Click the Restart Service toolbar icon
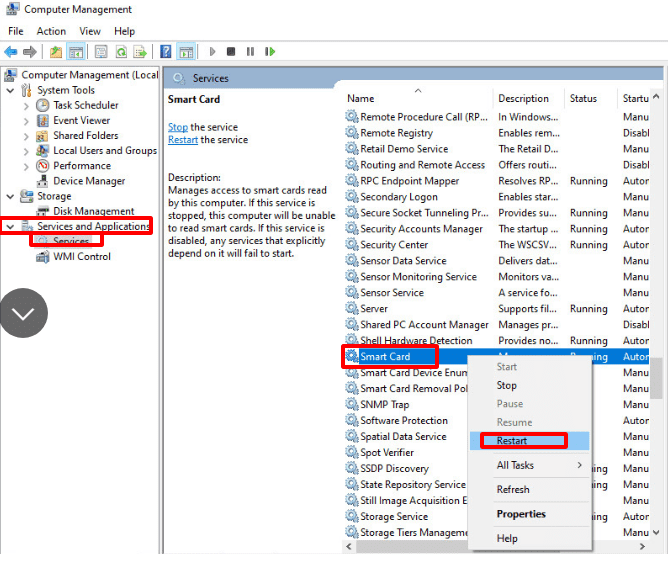 (270, 52)
